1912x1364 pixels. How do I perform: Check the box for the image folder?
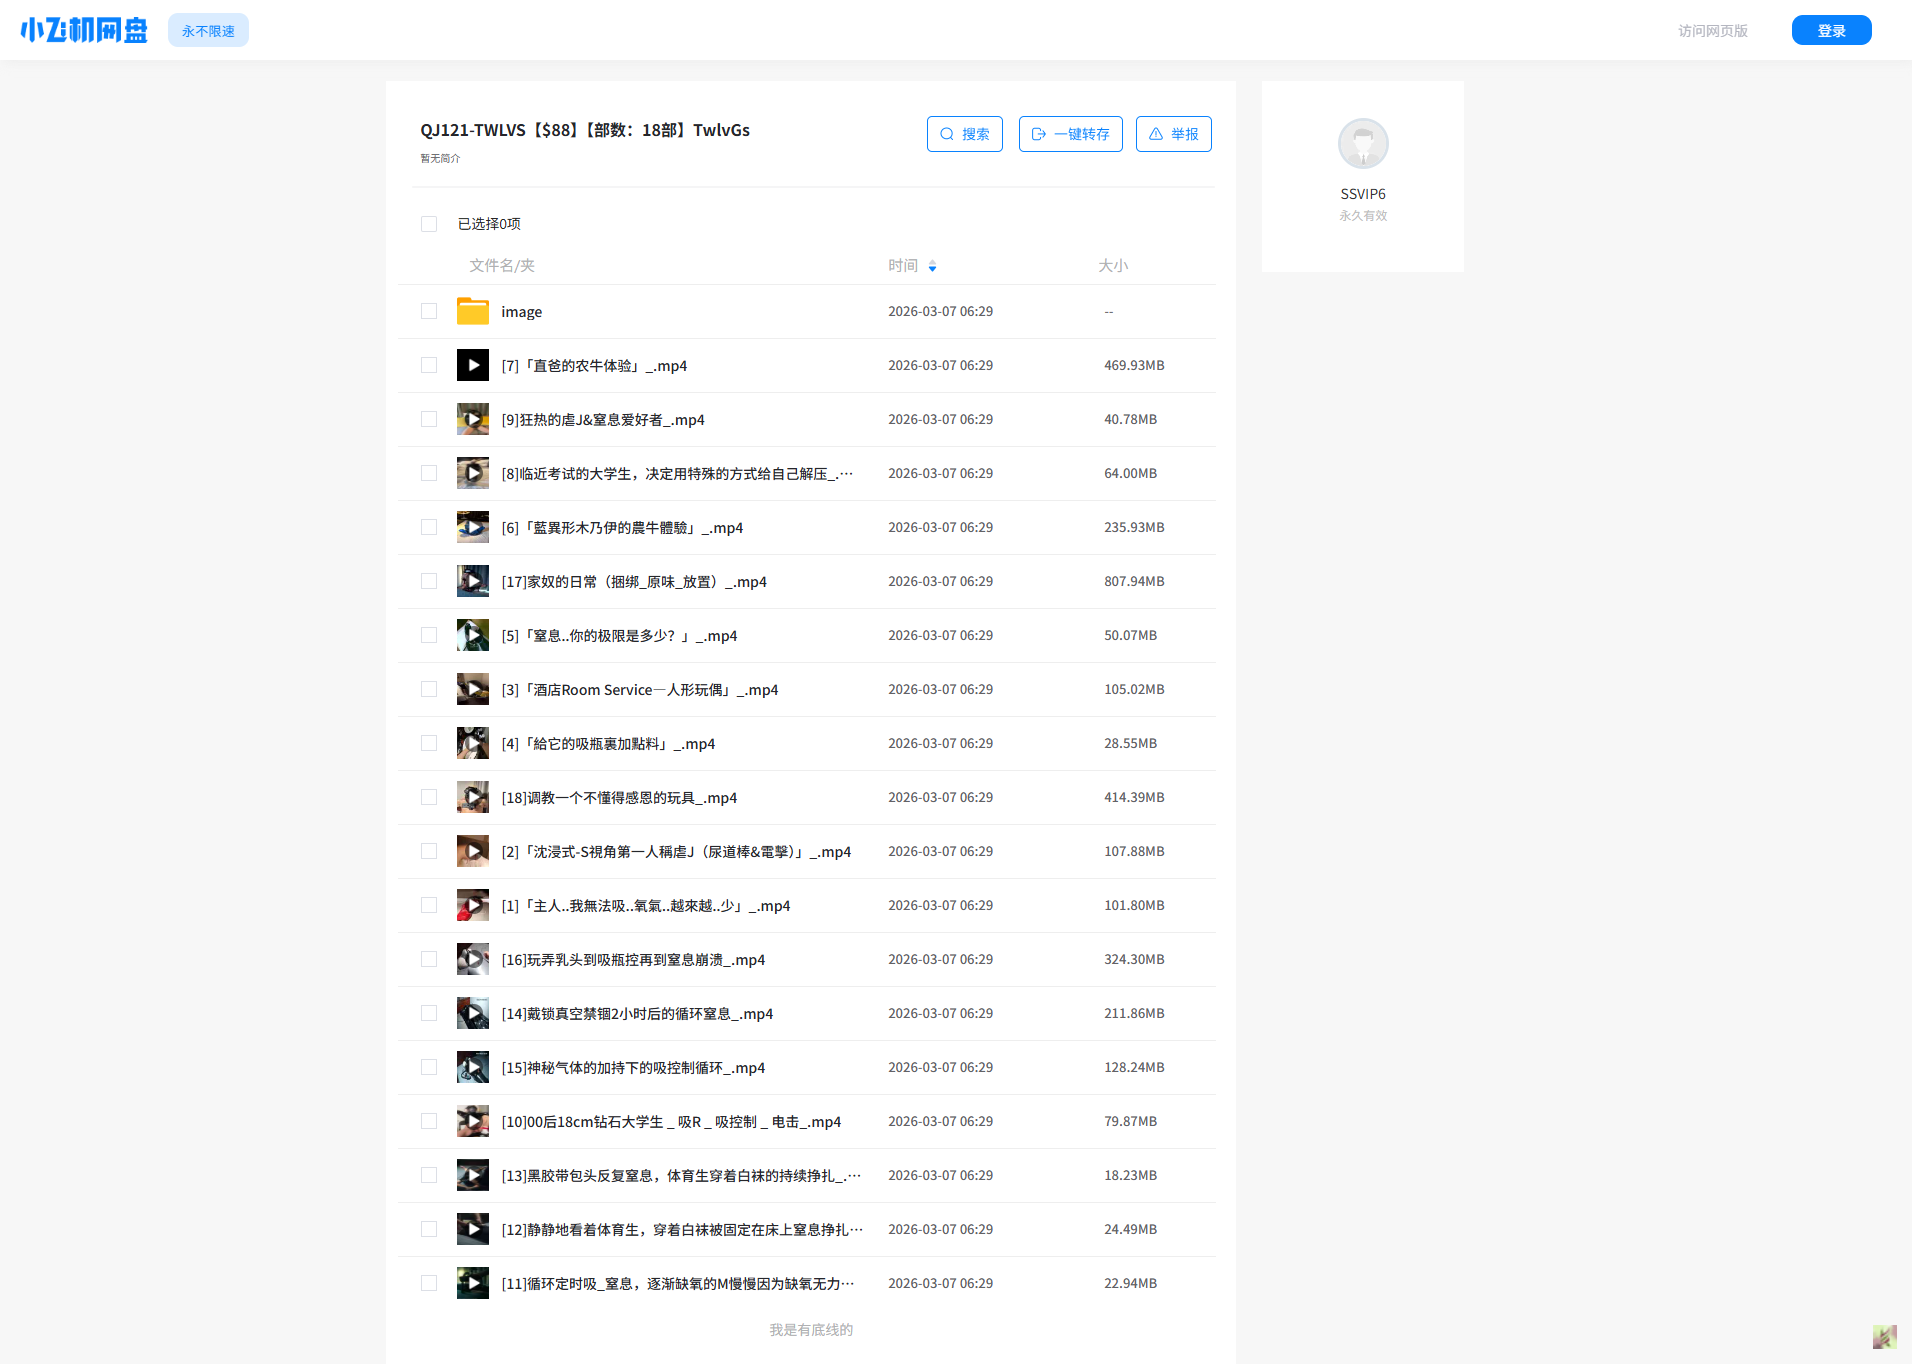pos(429,311)
